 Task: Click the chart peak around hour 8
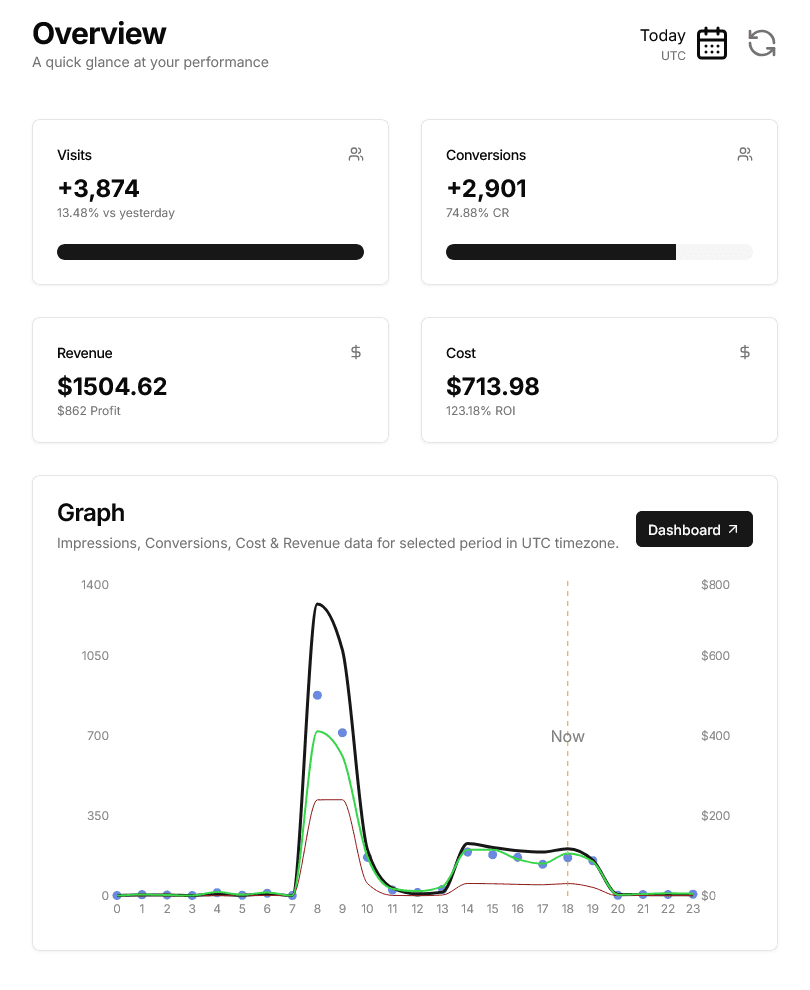pos(318,604)
